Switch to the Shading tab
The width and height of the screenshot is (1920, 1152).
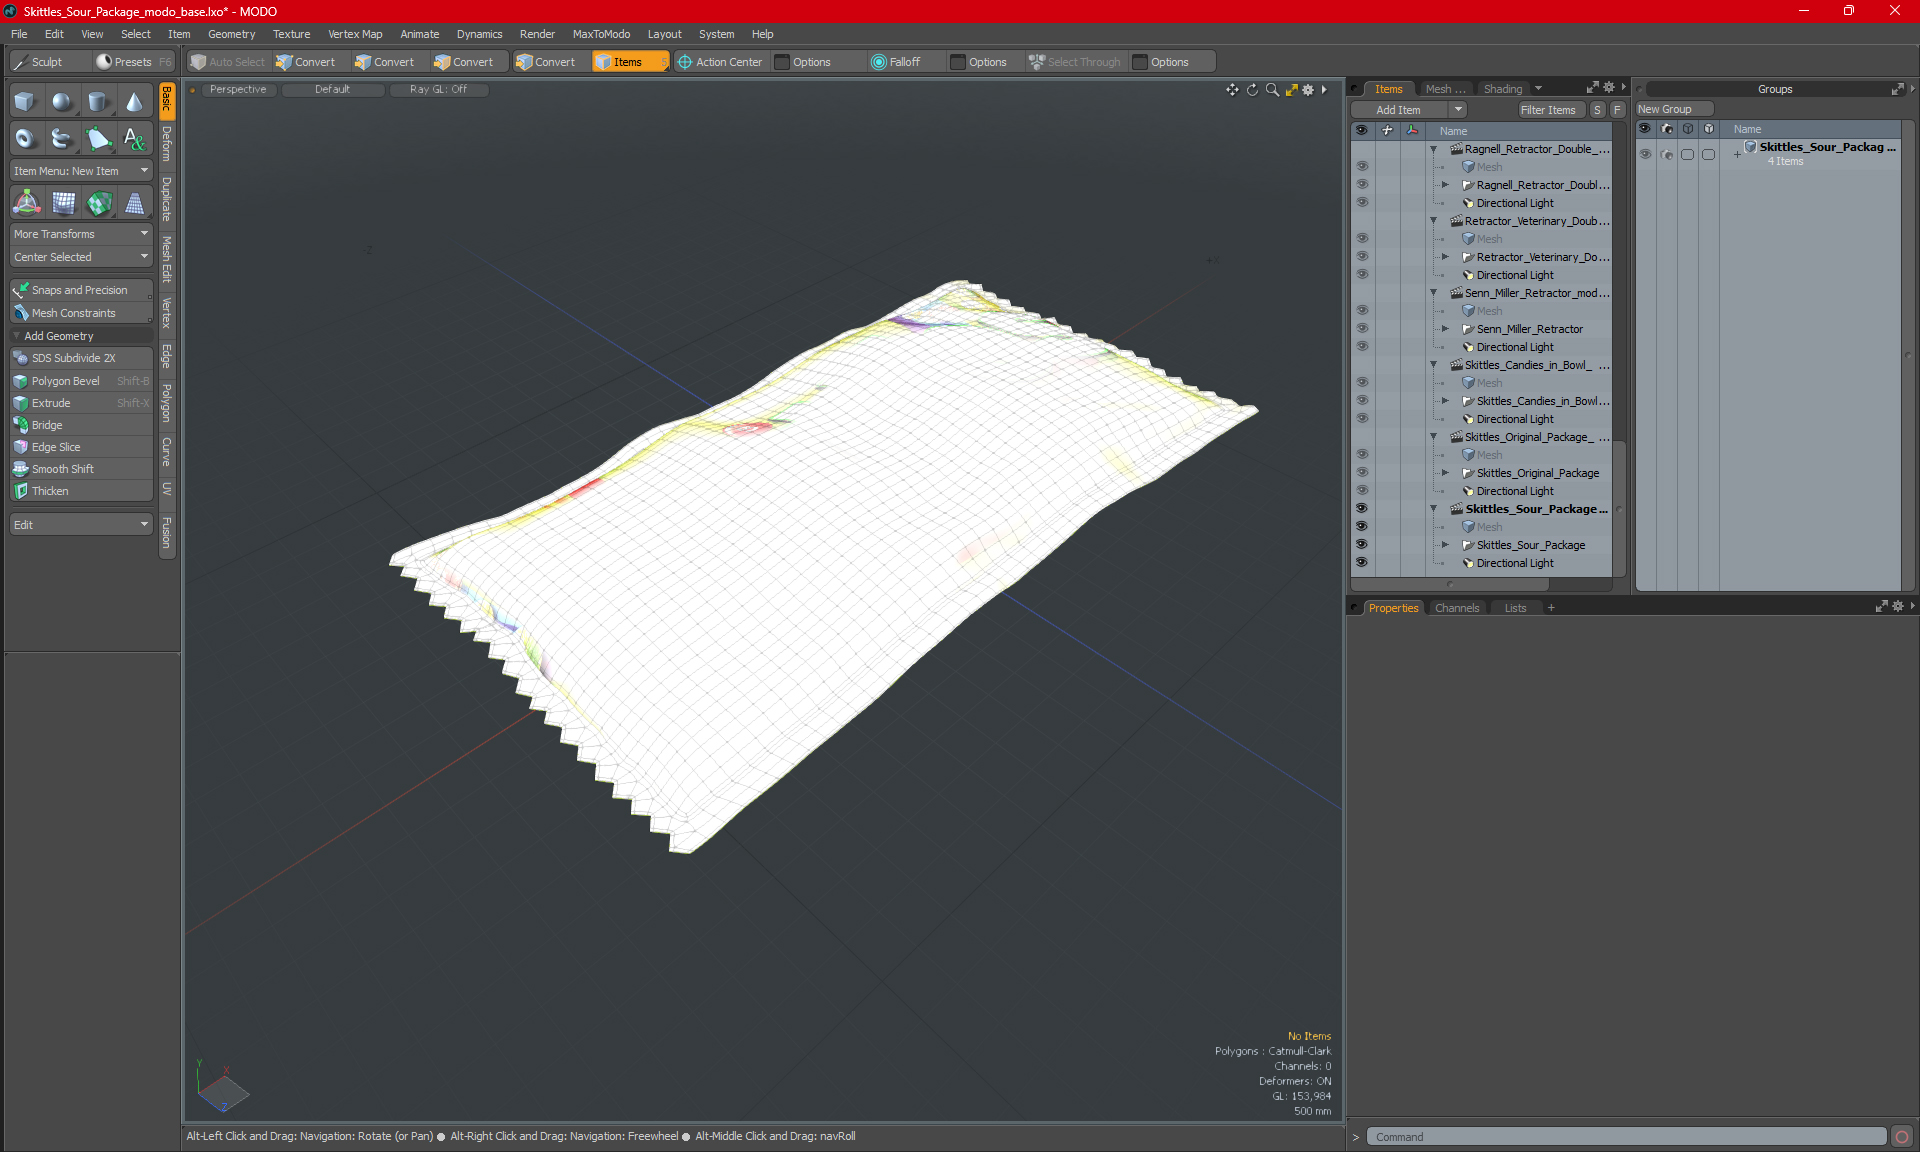(1502, 89)
